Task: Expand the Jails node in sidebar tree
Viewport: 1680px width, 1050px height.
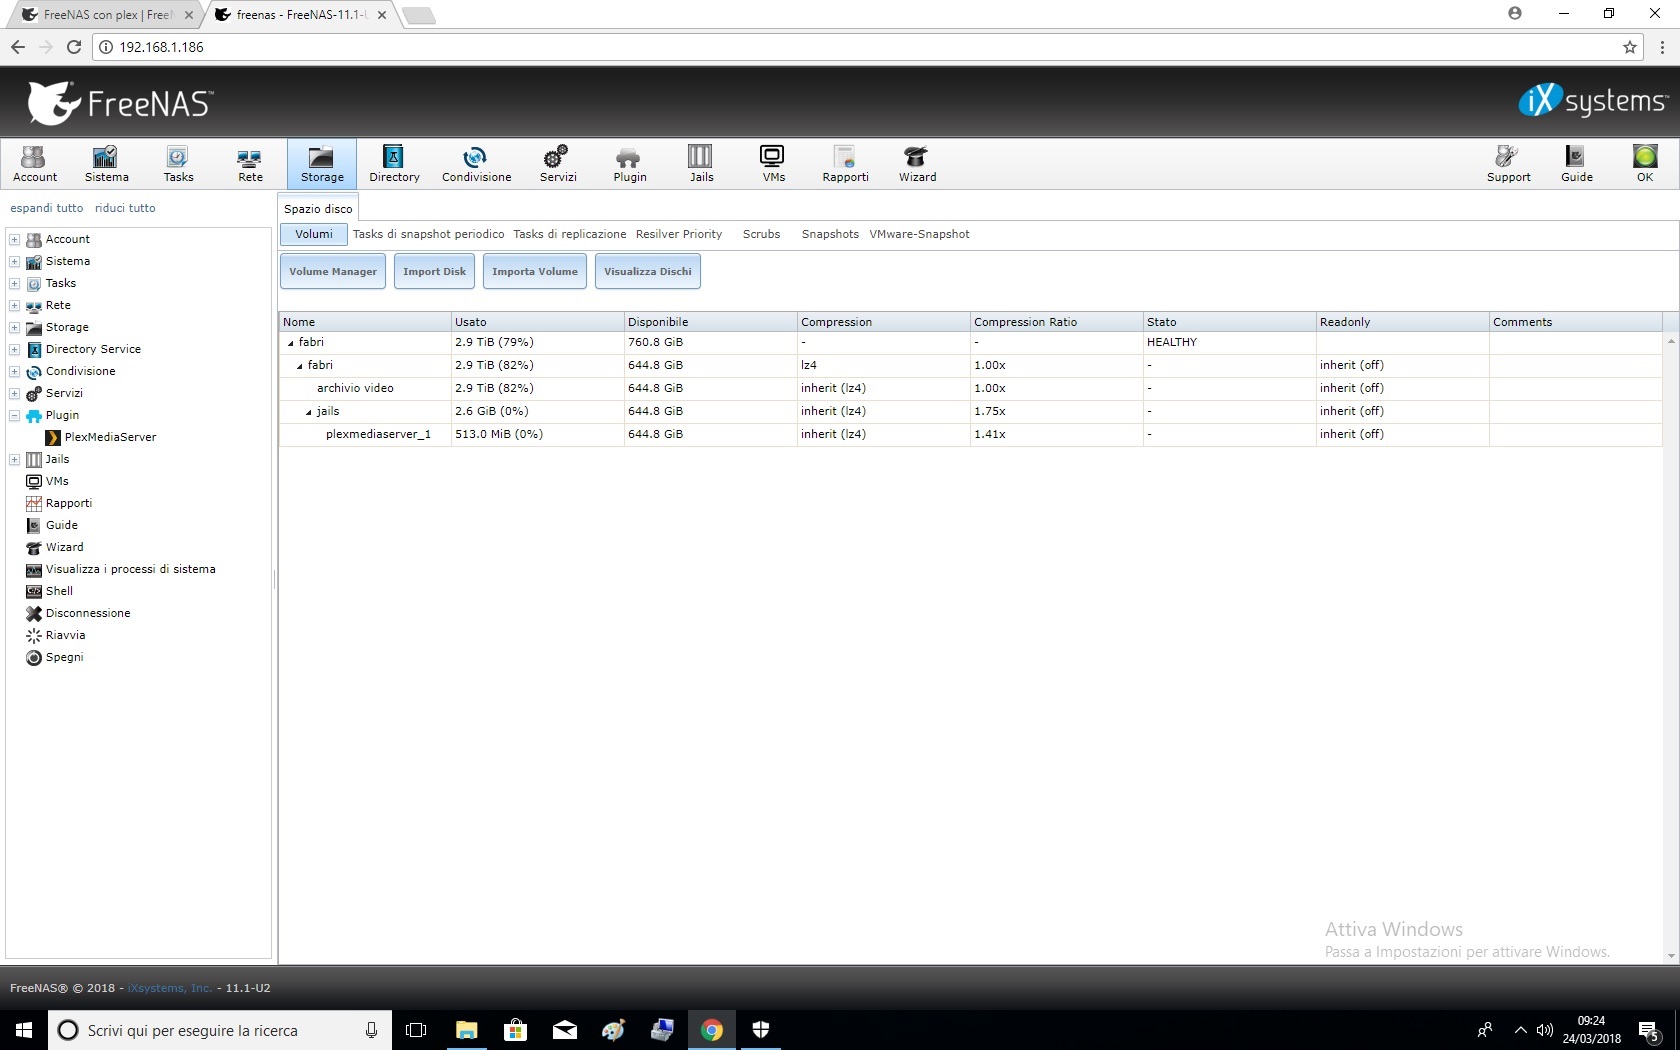Action: (x=15, y=459)
